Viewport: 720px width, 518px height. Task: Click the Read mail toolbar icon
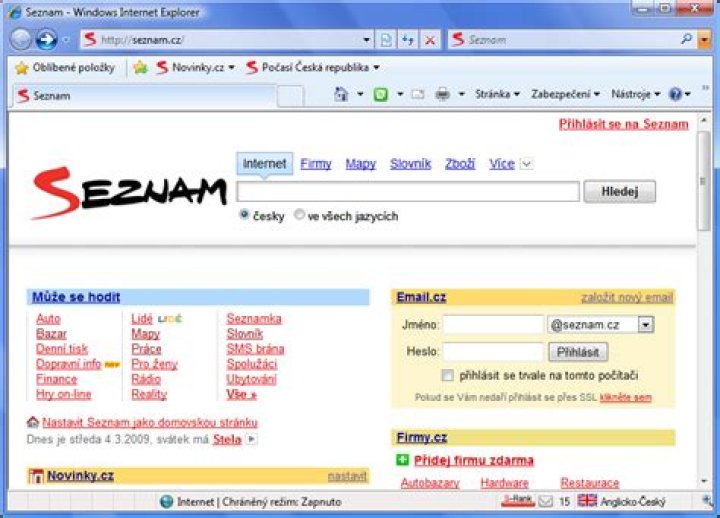point(417,95)
